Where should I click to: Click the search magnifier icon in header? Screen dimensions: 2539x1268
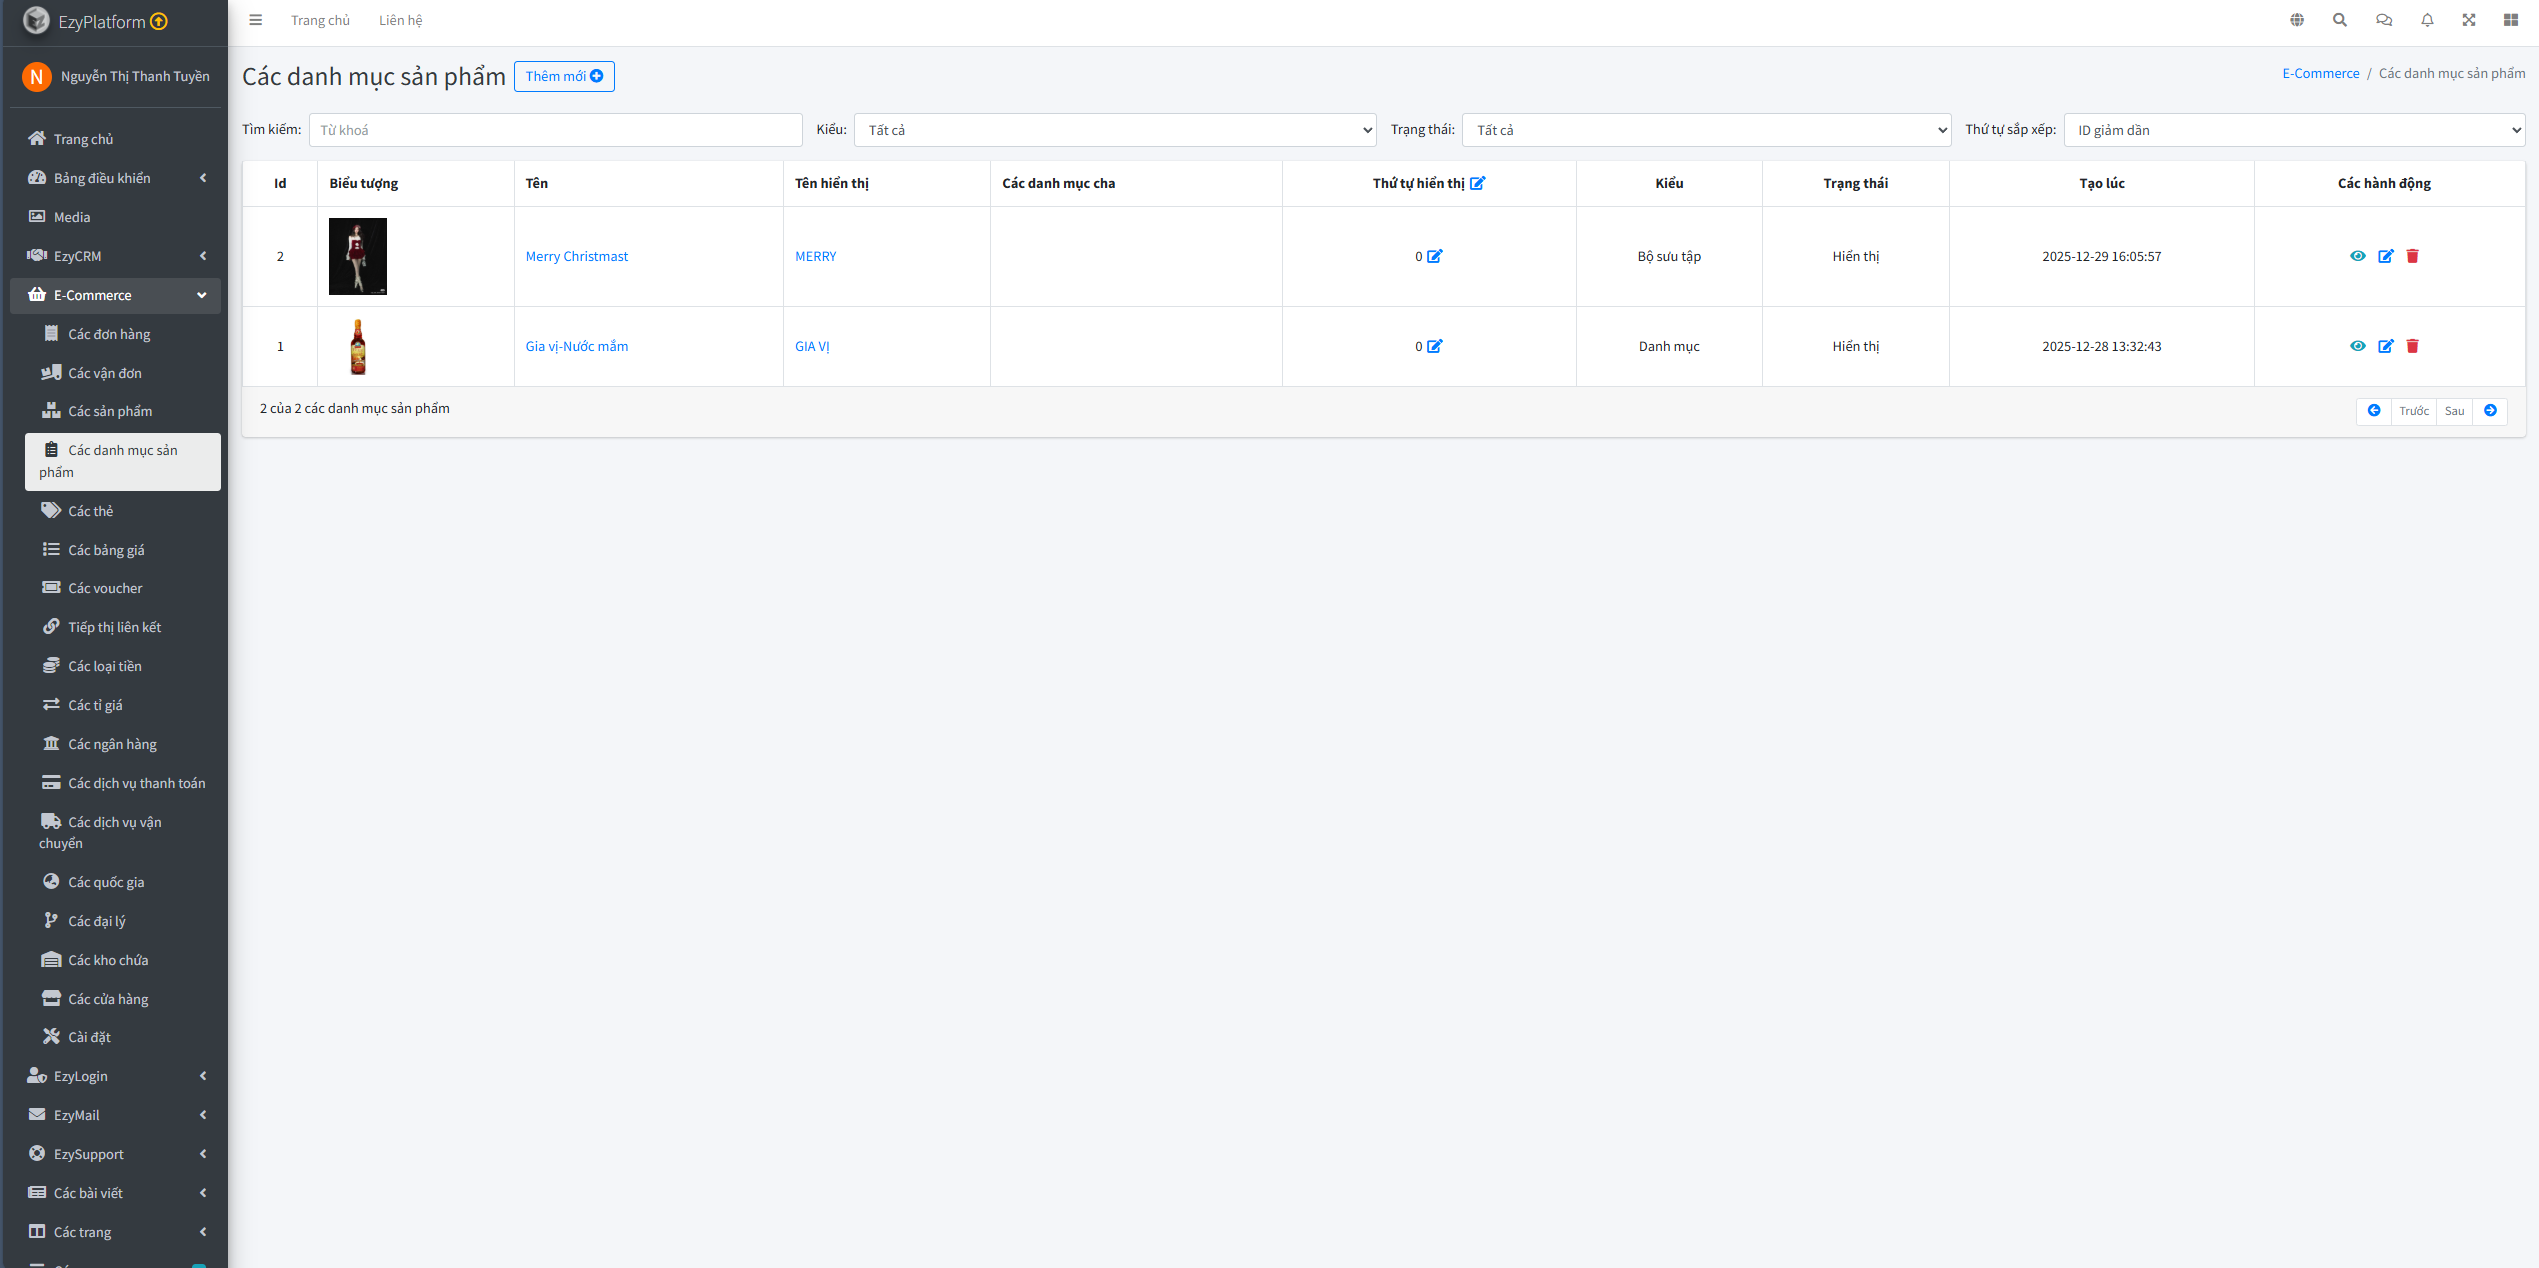2340,20
